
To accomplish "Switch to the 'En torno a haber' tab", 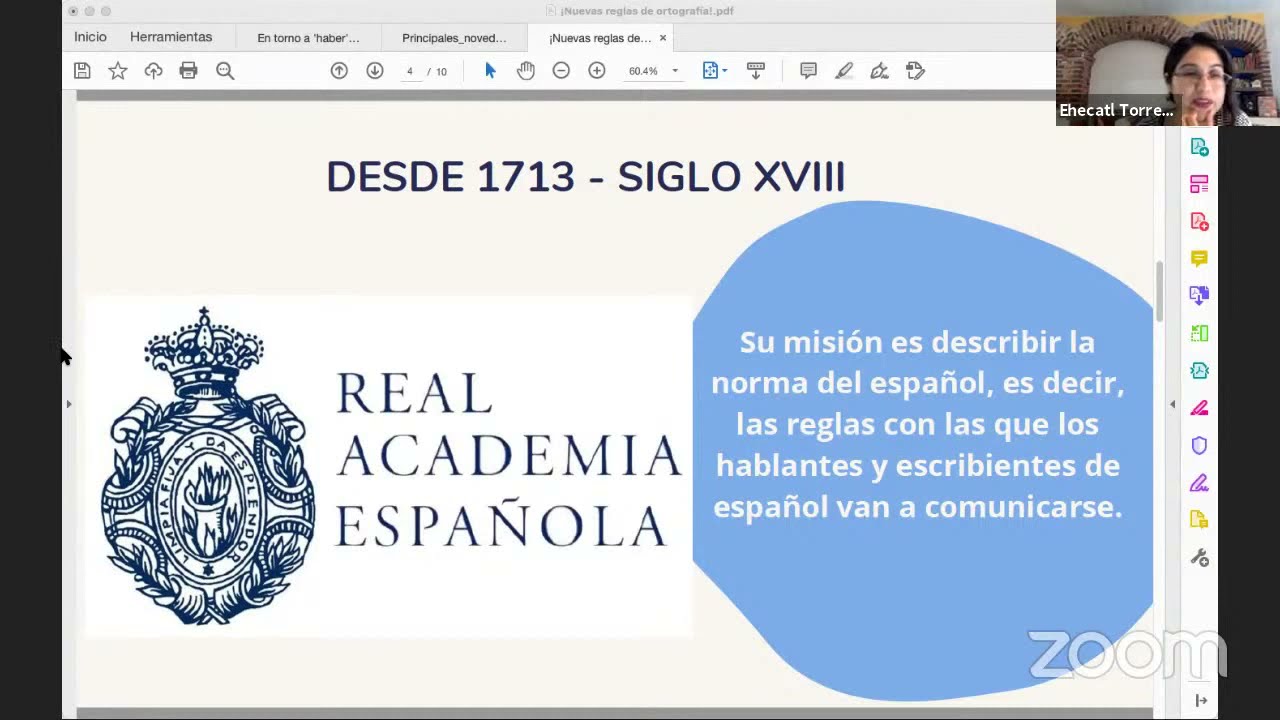I will click(308, 38).
